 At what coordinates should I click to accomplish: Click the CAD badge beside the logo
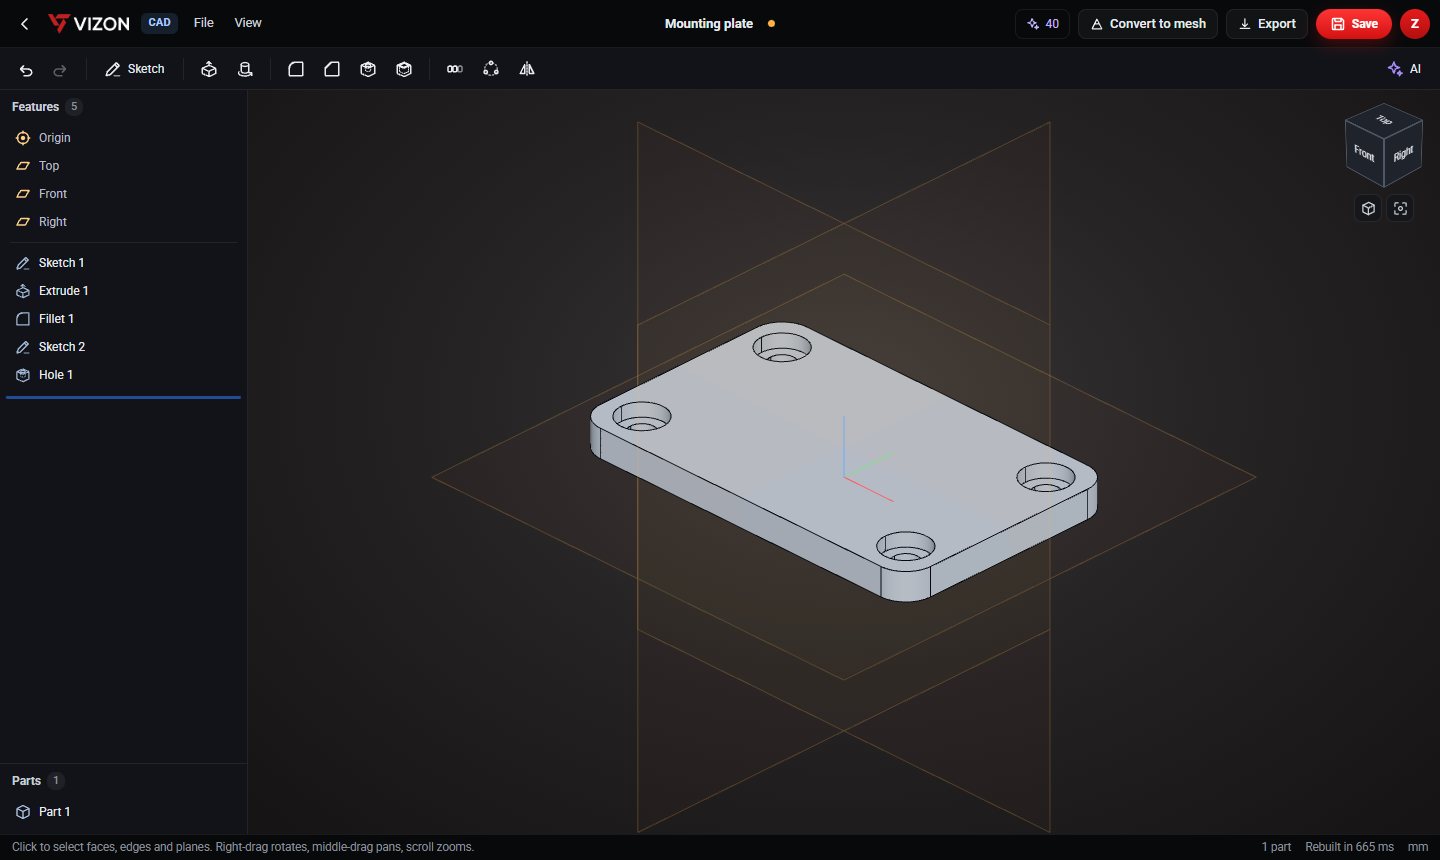160,23
